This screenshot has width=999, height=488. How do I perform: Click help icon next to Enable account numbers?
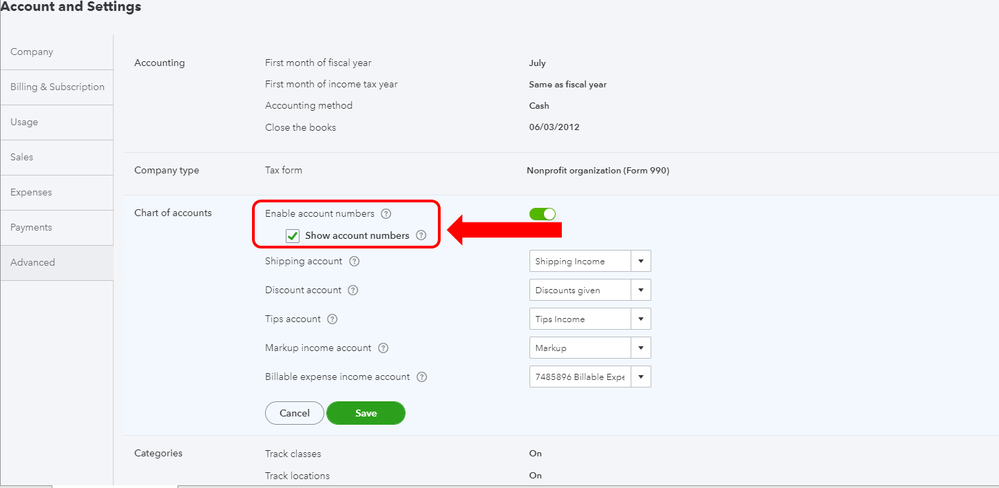pyautogui.click(x=386, y=214)
